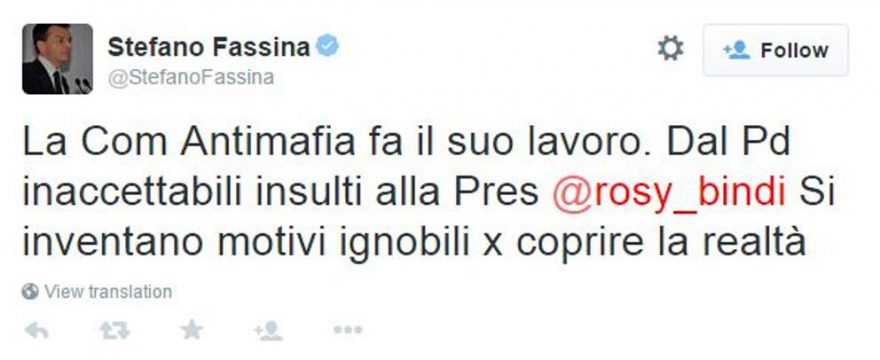Screen dimensions: 880x360
Task: Follow Stefano Fassina
Action: coord(776,50)
